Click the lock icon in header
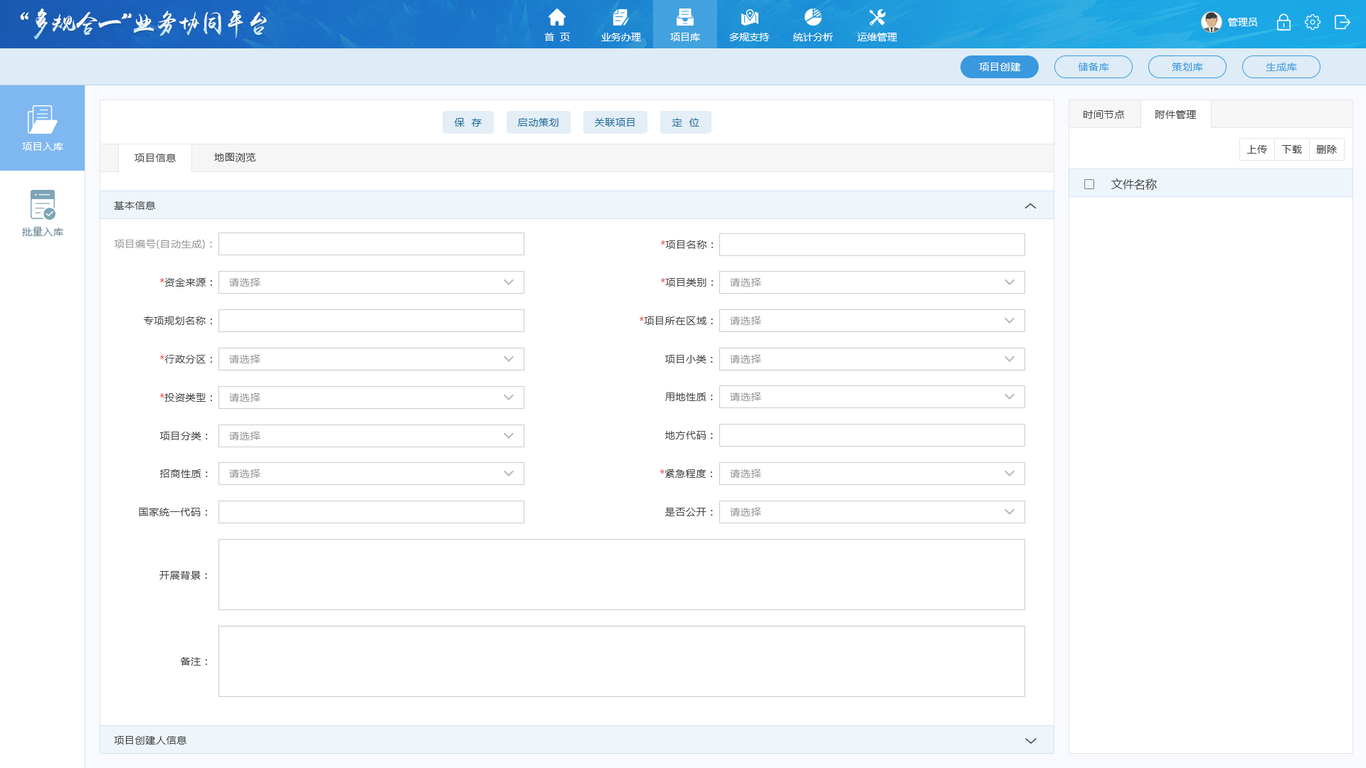 point(1283,22)
